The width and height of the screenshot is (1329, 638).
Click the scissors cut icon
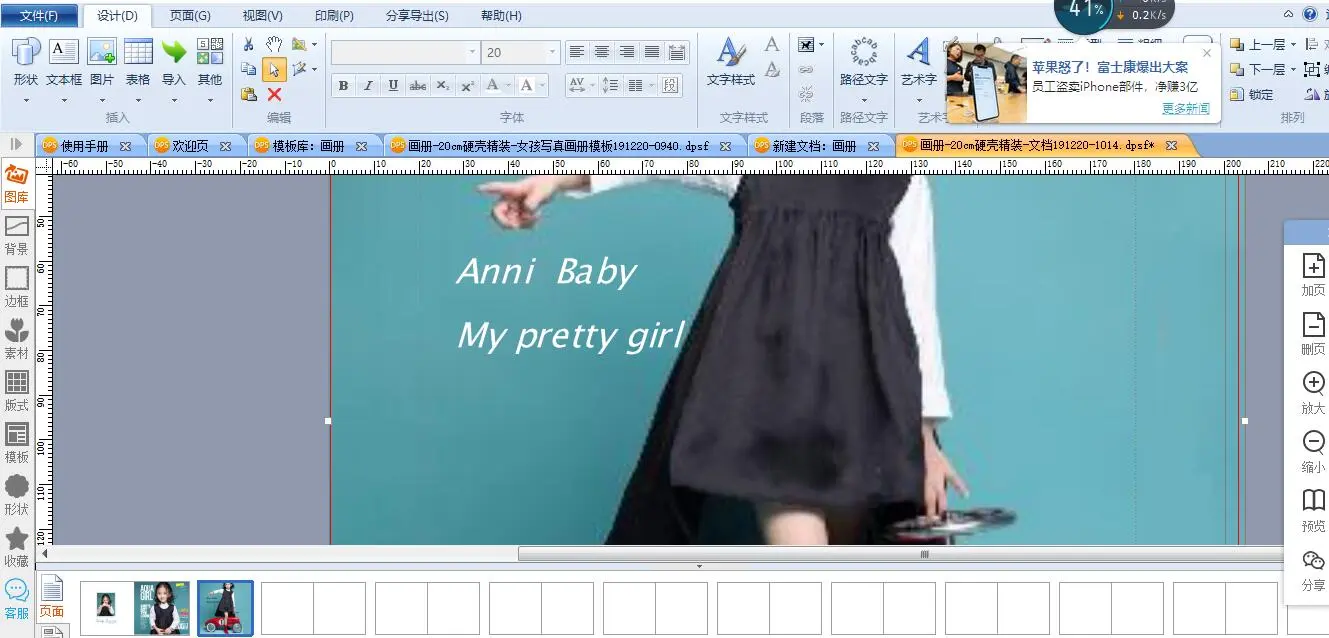(249, 45)
